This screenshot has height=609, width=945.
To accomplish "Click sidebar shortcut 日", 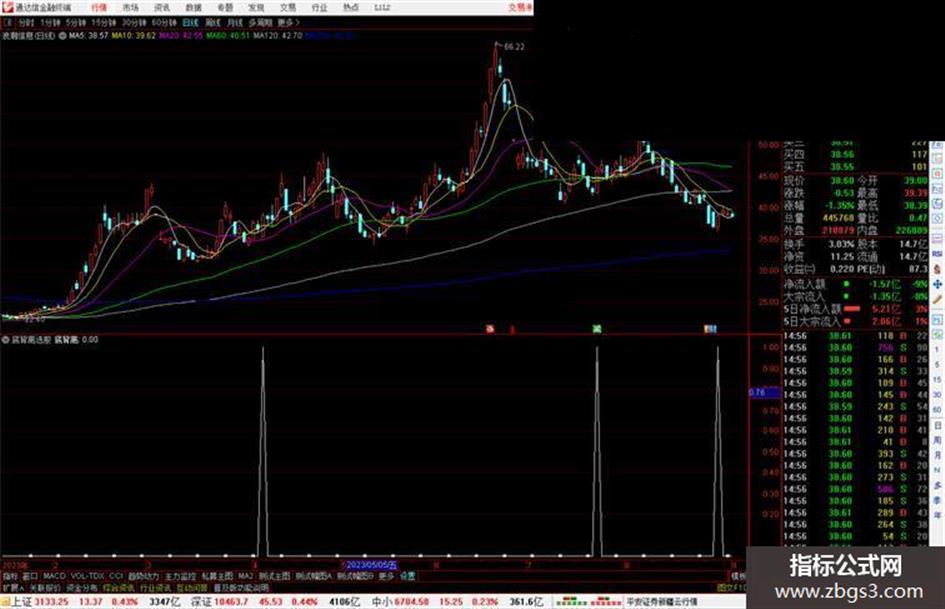I will pyautogui.click(x=937, y=425).
